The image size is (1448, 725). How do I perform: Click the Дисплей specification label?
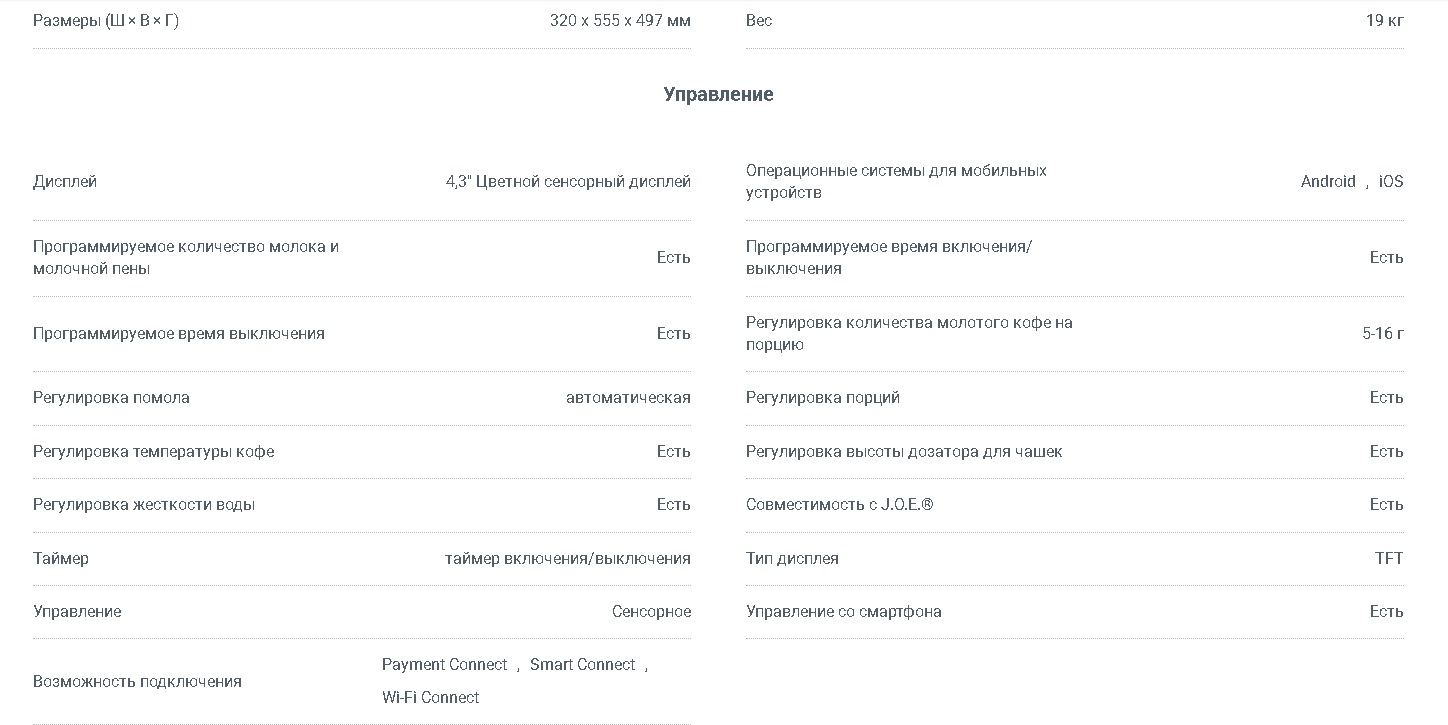tap(65, 182)
